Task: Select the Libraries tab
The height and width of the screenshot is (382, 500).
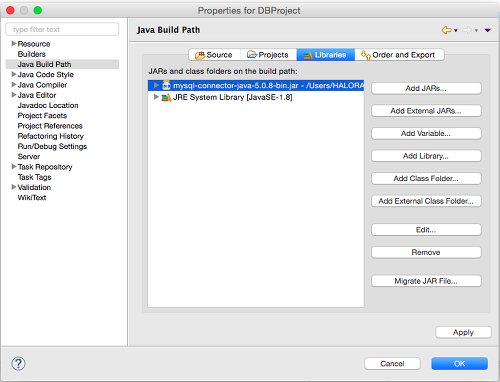Action: (326, 55)
